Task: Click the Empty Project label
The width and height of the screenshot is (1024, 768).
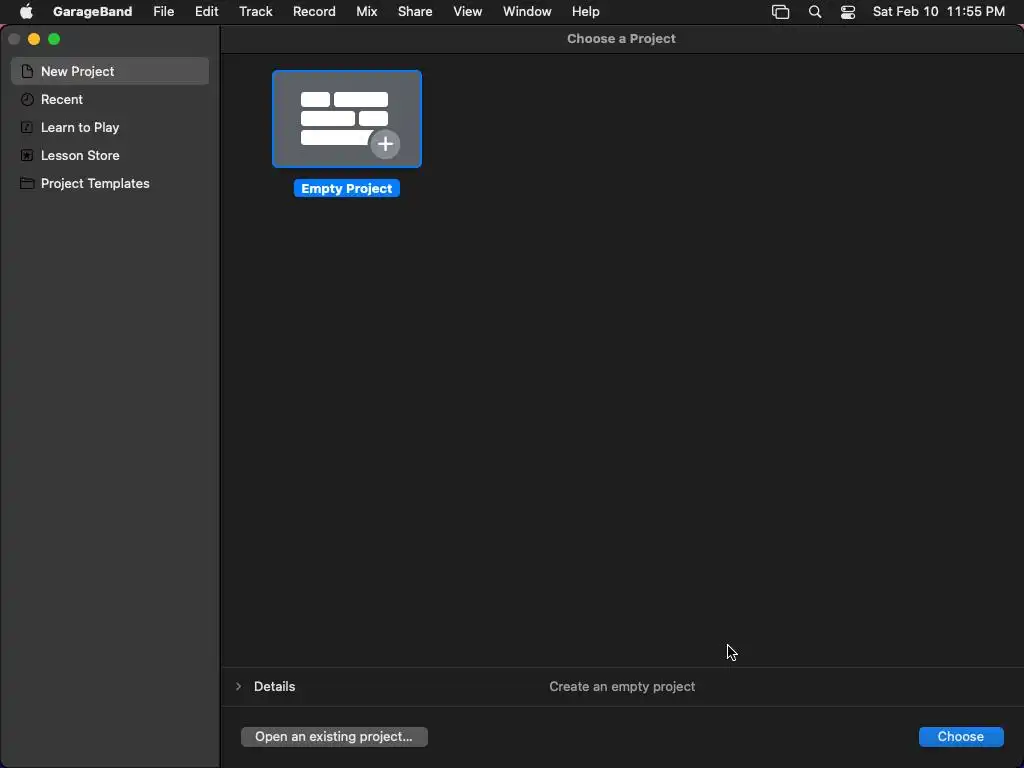Action: [x=347, y=189]
